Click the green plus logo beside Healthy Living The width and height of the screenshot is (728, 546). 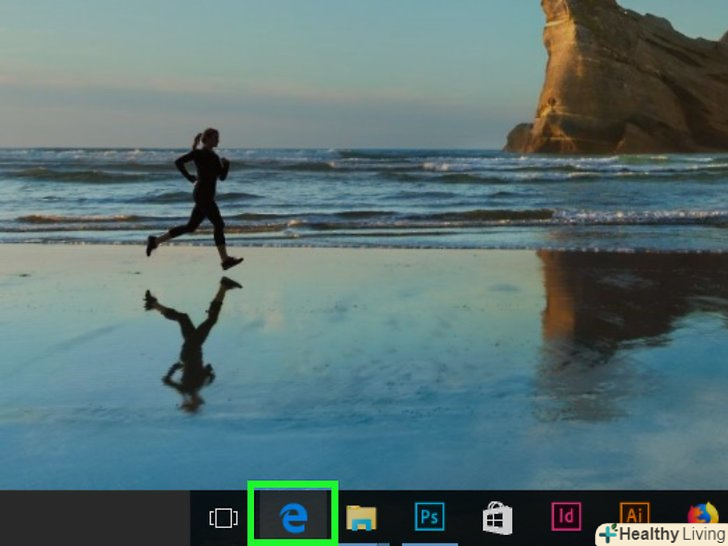608,535
